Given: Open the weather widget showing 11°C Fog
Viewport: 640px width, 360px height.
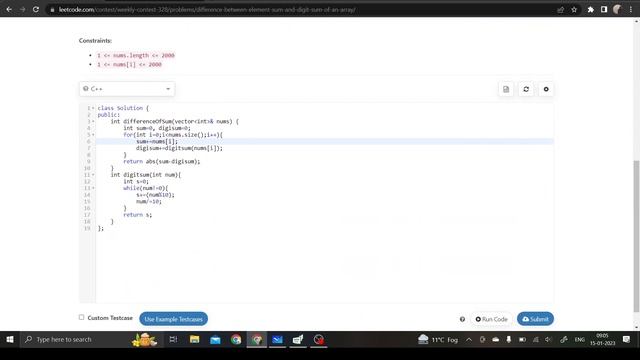Looking at the screenshot, I should 438,339.
